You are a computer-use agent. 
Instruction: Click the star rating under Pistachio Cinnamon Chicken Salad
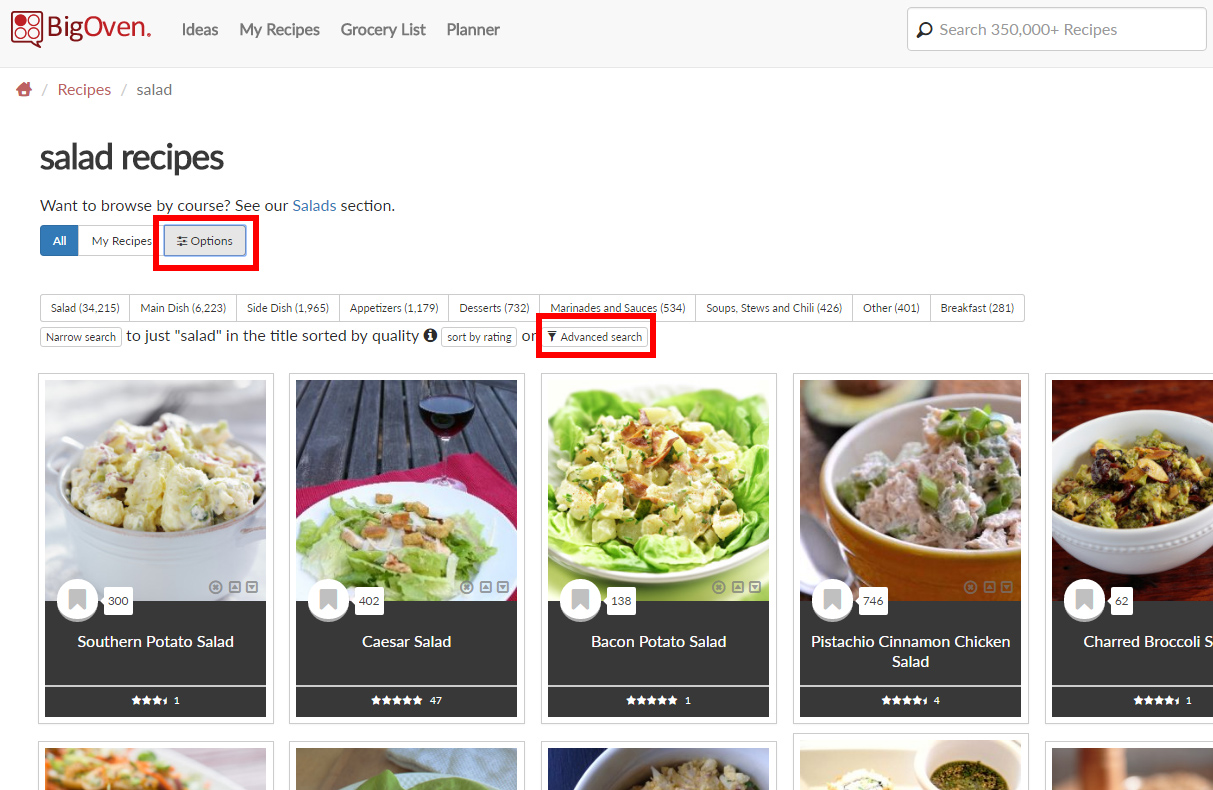click(904, 701)
